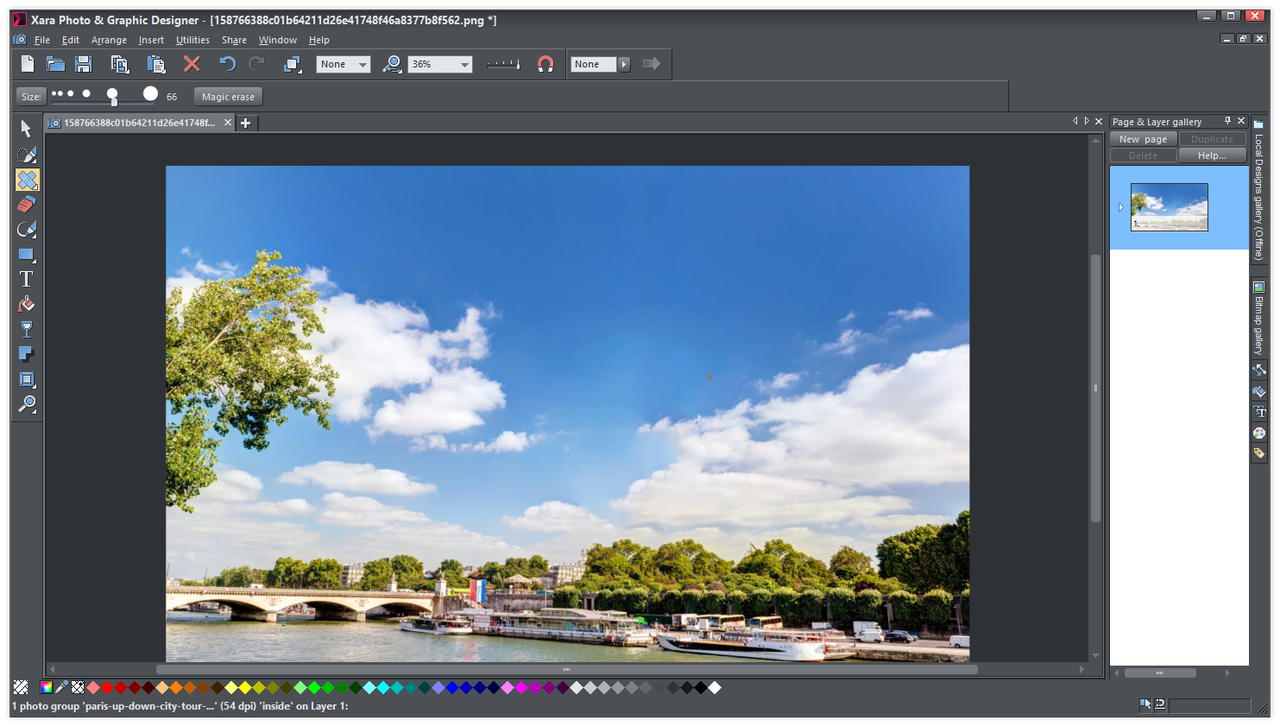Open the Edit menu

tap(70, 40)
